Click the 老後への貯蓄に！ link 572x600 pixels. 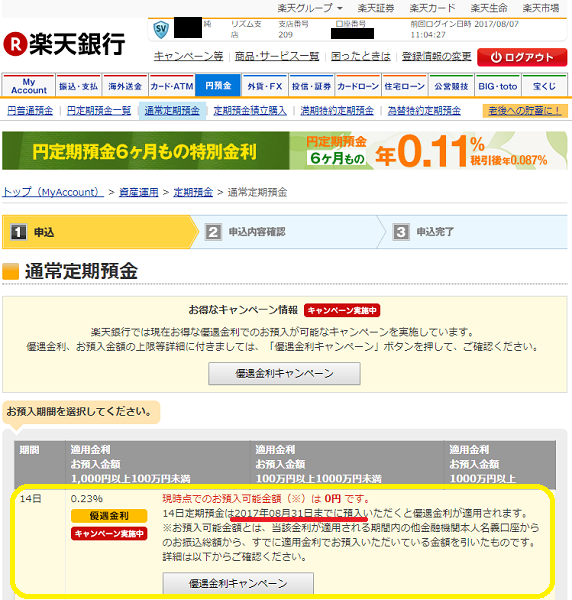coord(525,111)
